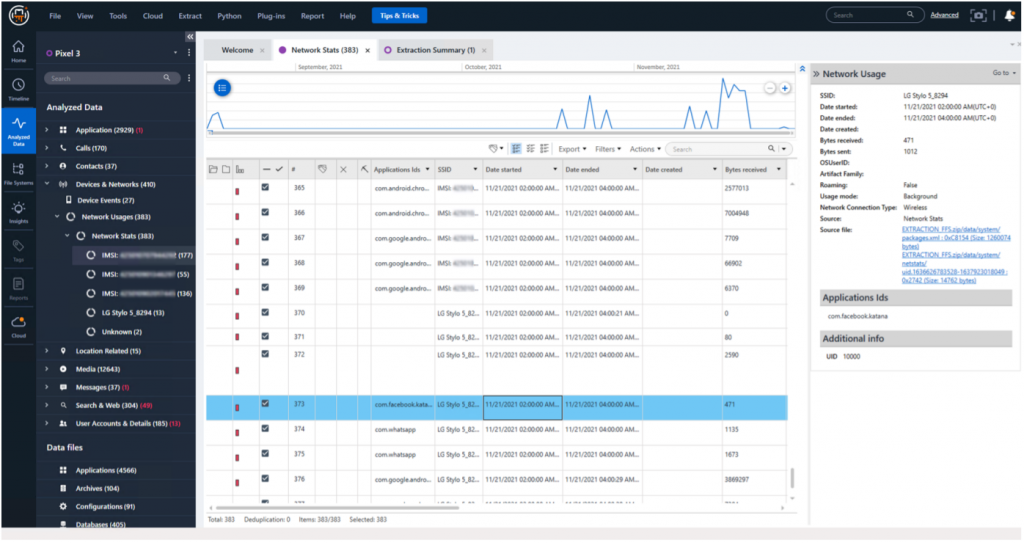Collapse the Network Usages (383) node

click(57, 216)
